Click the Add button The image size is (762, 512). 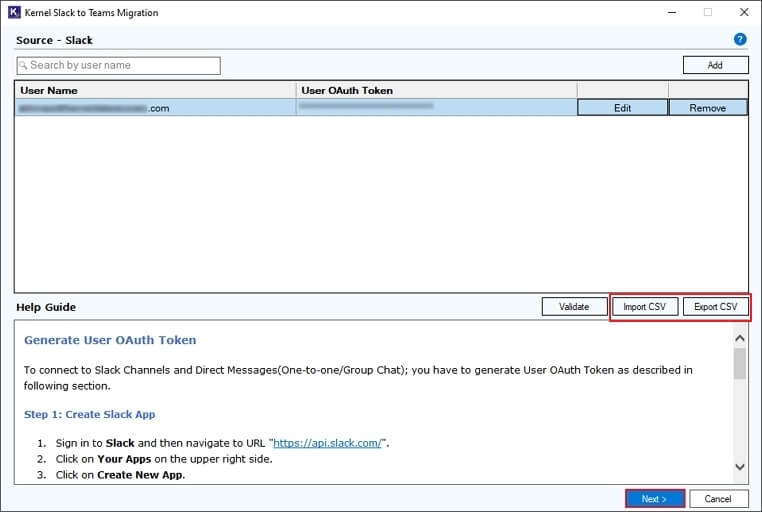(x=715, y=65)
